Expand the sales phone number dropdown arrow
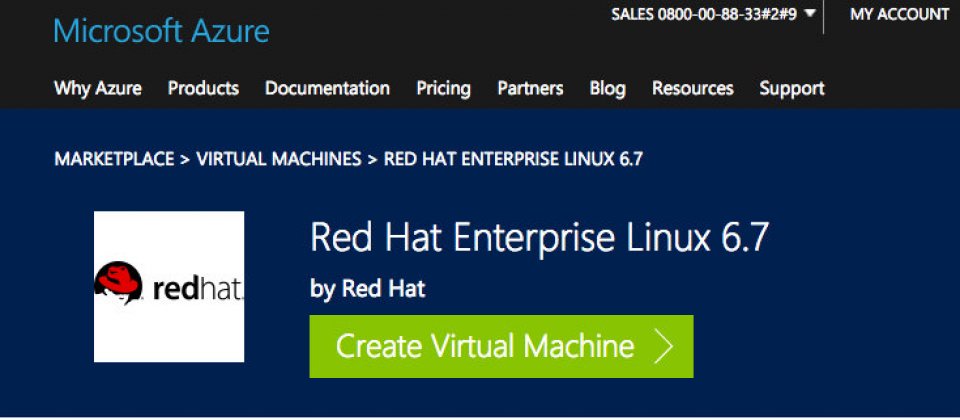The image size is (960, 420). click(810, 13)
